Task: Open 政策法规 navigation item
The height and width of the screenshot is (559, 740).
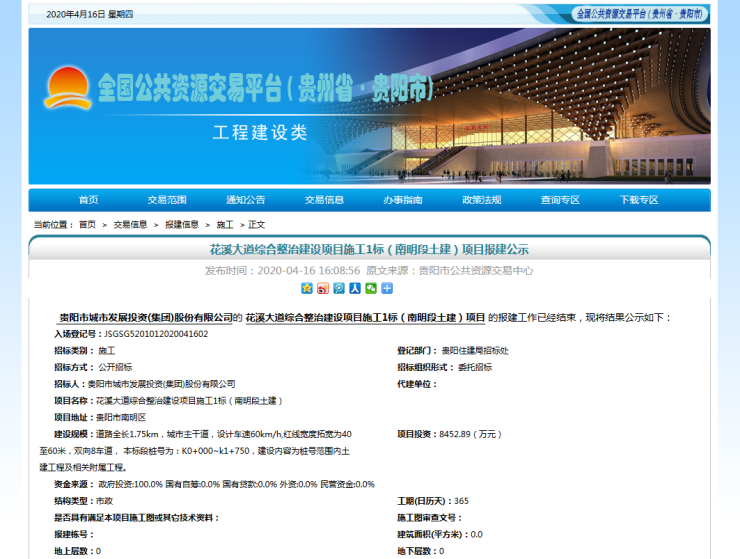Action: pos(481,200)
